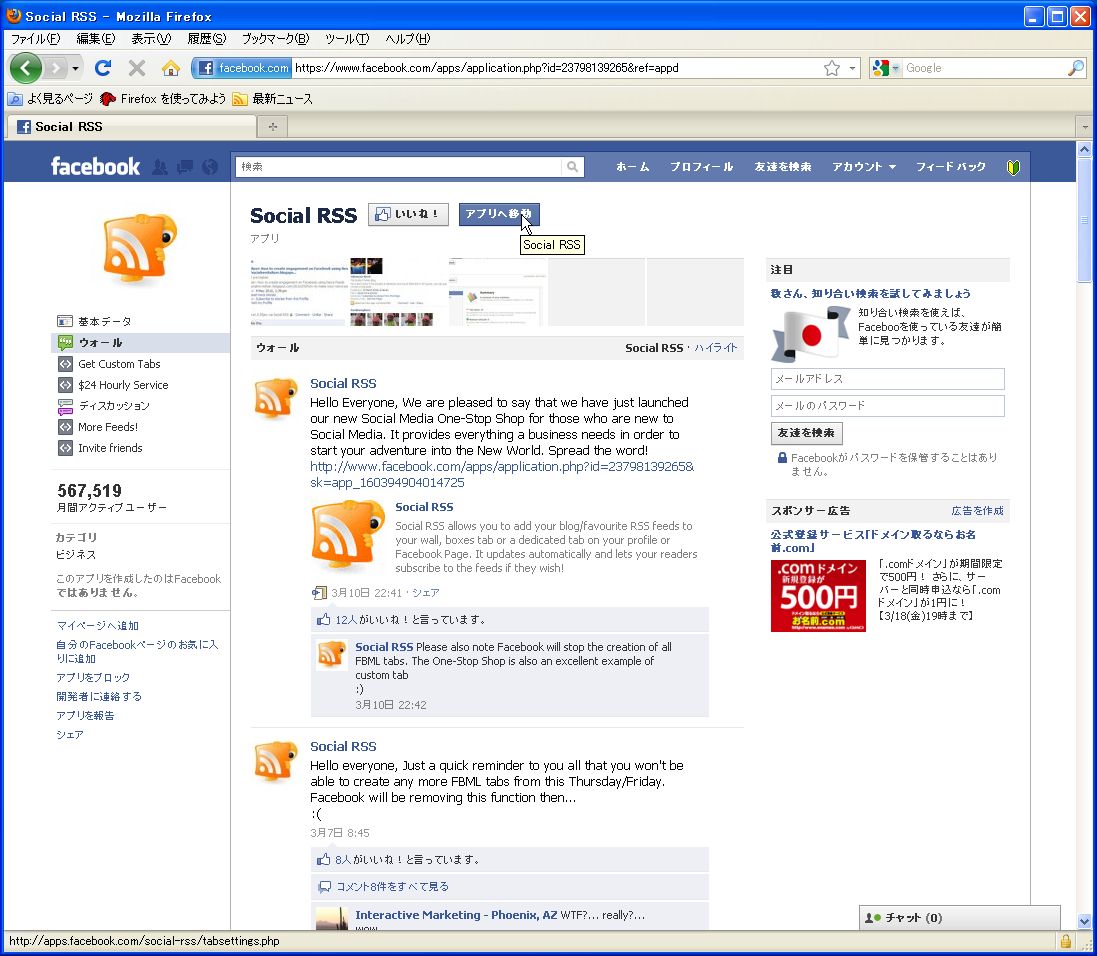Click the thumbs-up icon beside 12人

[x=323, y=619]
